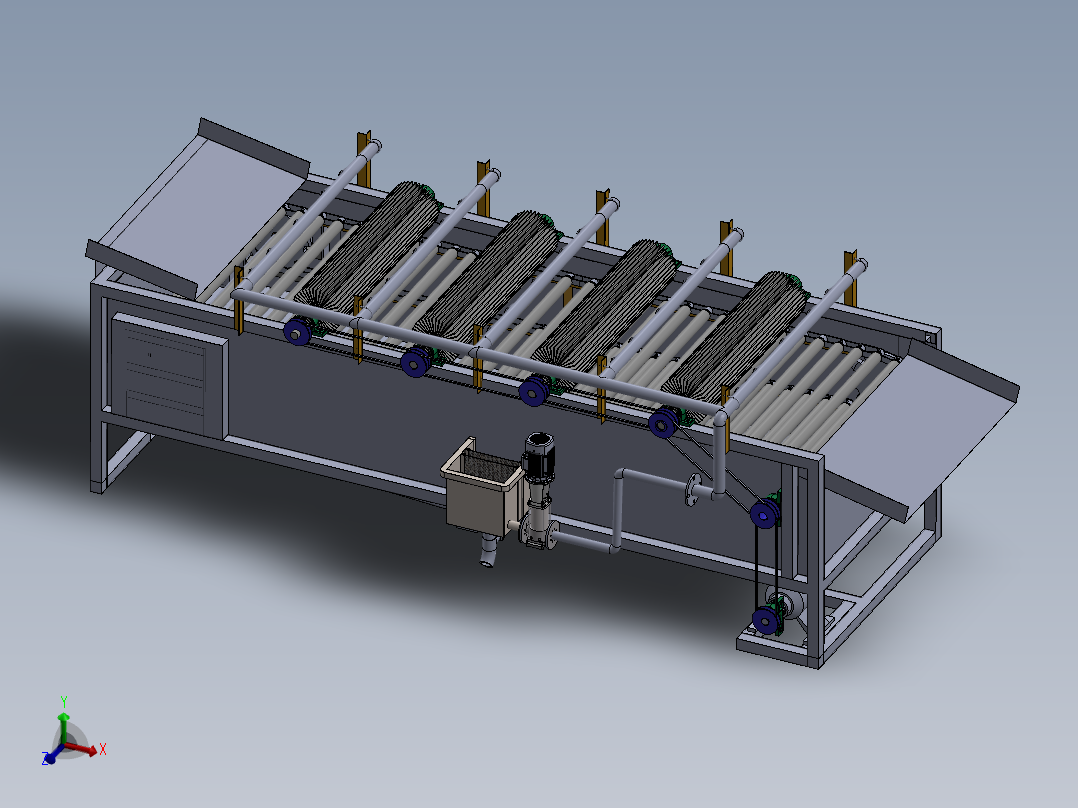1078x808 pixels.
Task: Select the right outlet chute plate
Action: (x=921, y=430)
